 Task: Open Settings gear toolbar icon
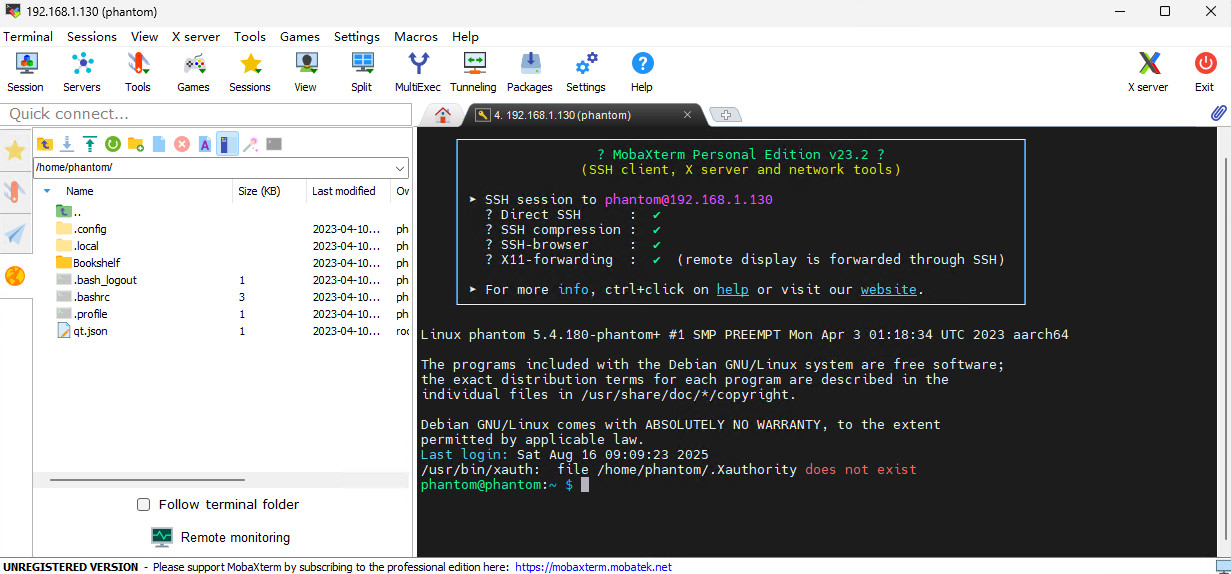coord(586,72)
